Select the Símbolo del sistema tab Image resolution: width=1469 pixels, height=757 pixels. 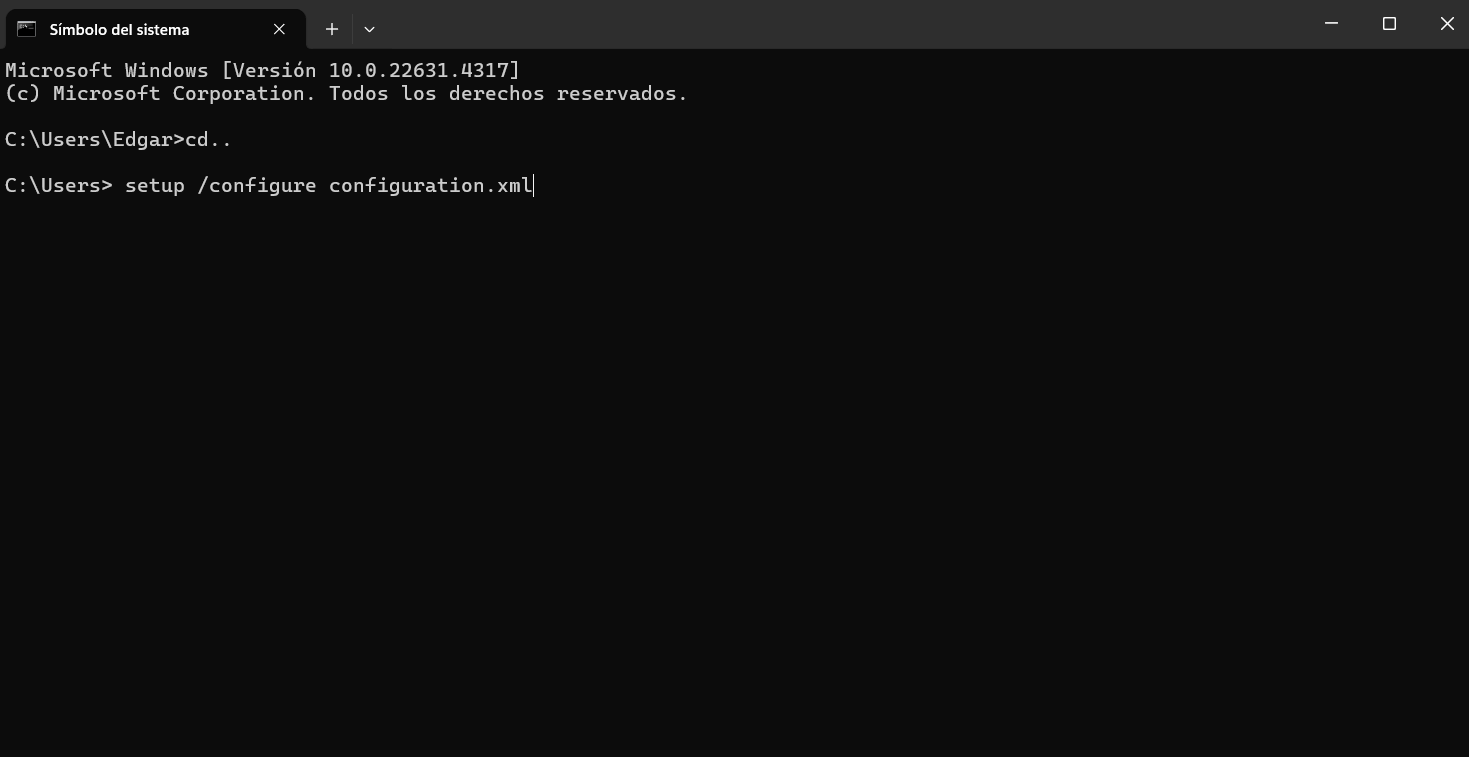pos(120,30)
